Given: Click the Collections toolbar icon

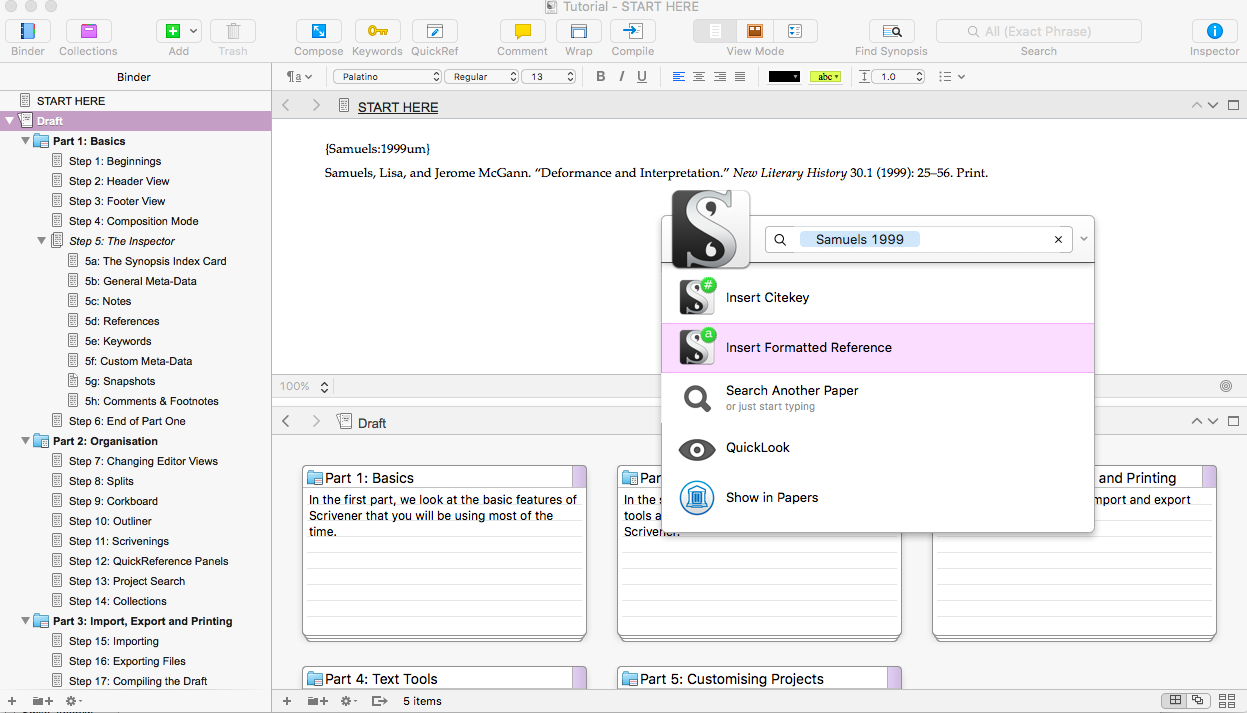Looking at the screenshot, I should [x=88, y=32].
